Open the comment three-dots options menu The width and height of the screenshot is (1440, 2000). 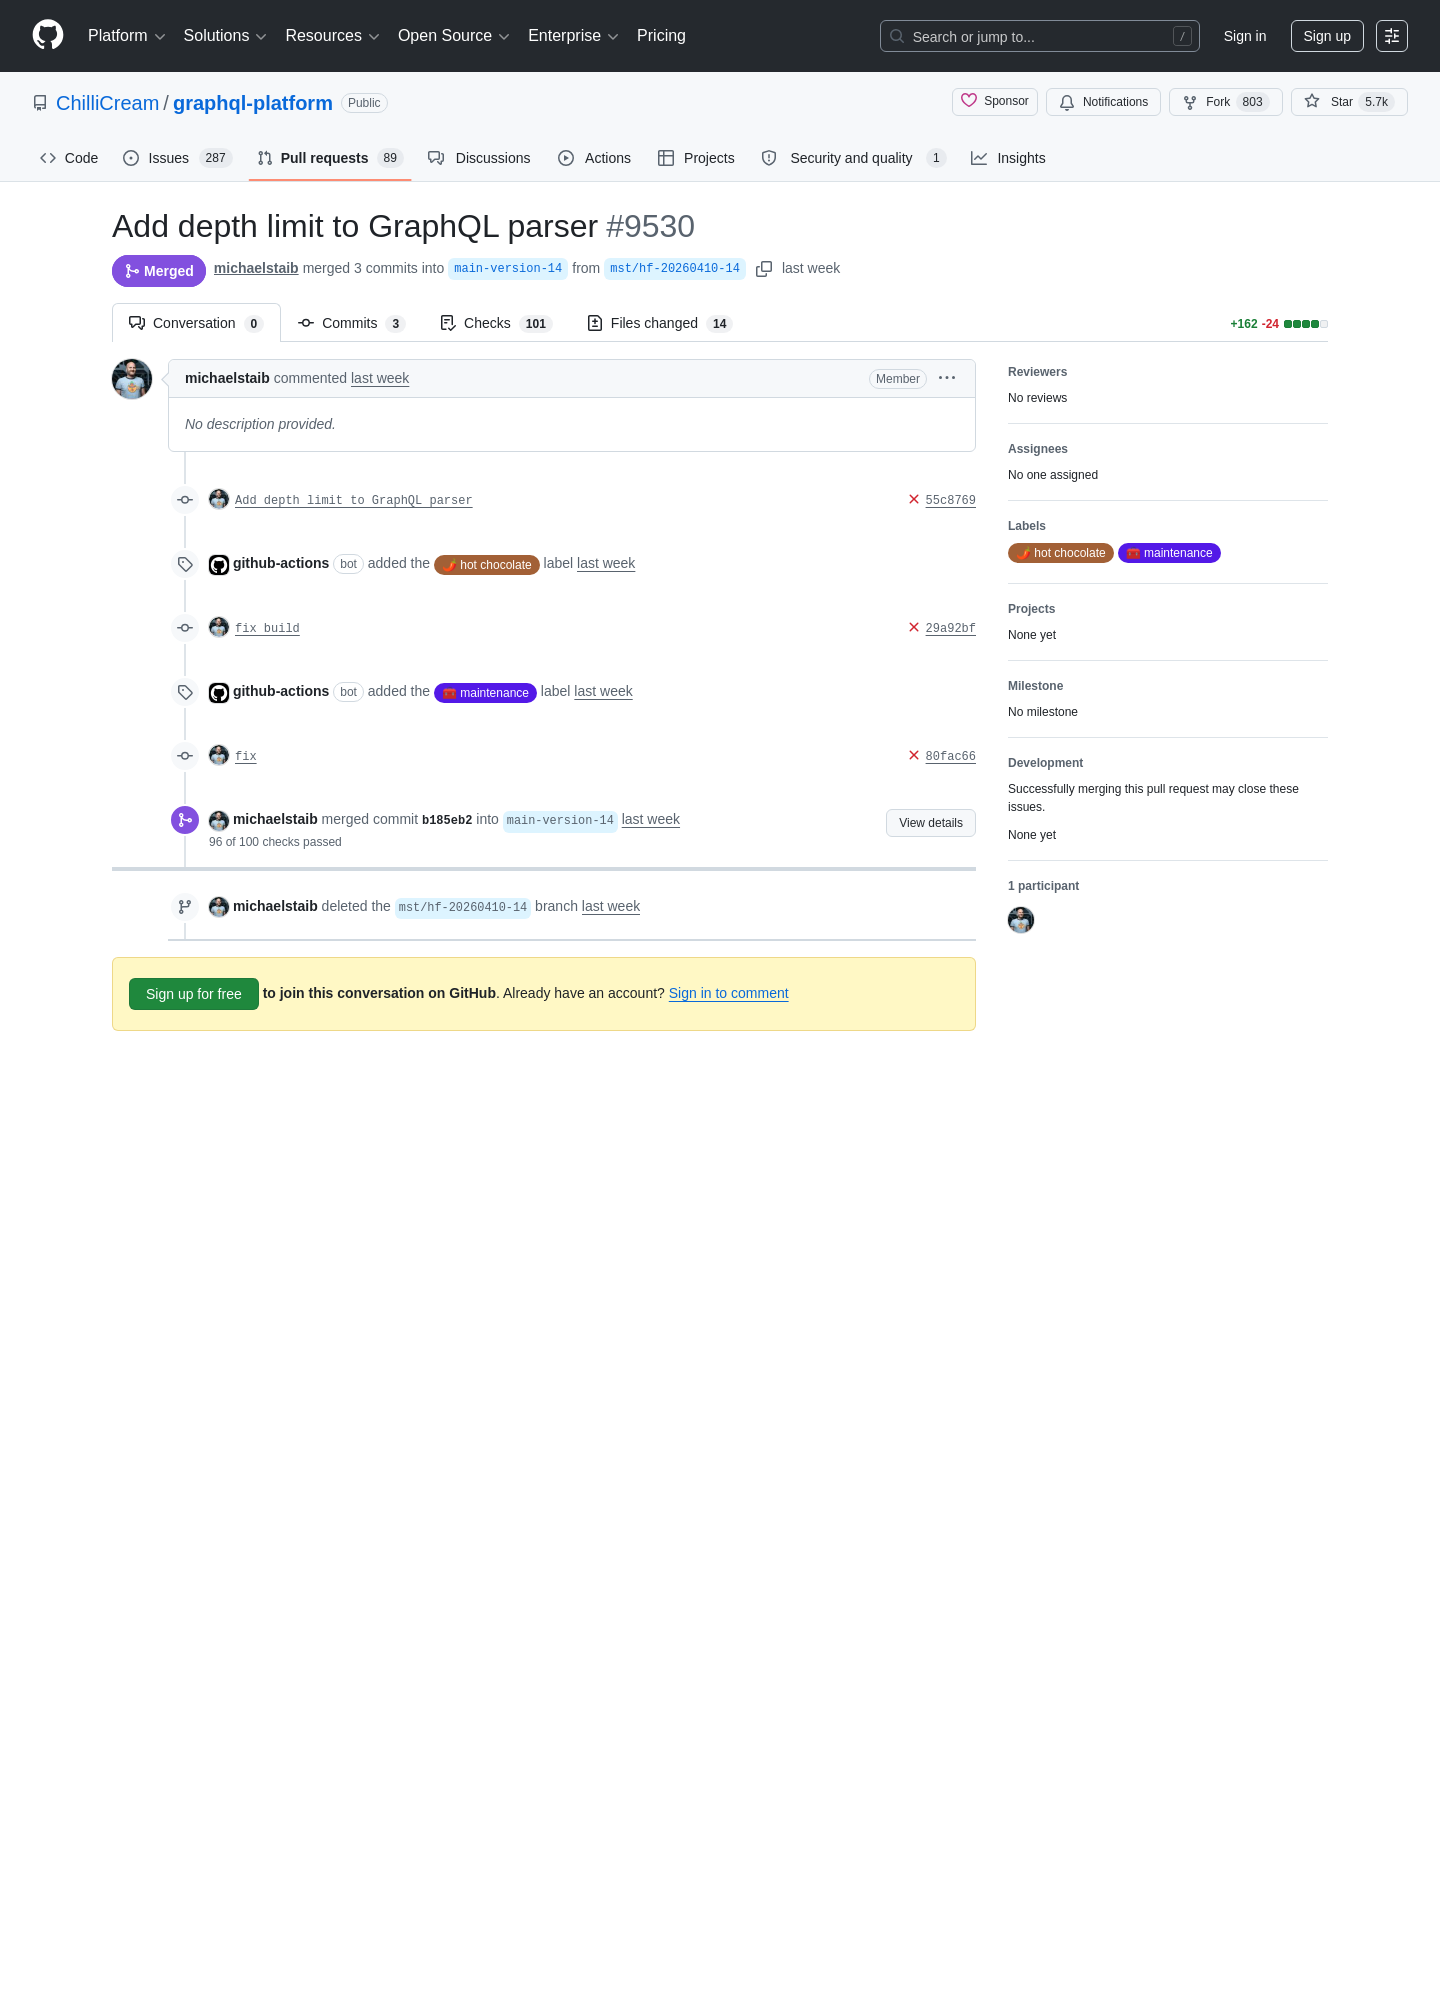pos(947,378)
